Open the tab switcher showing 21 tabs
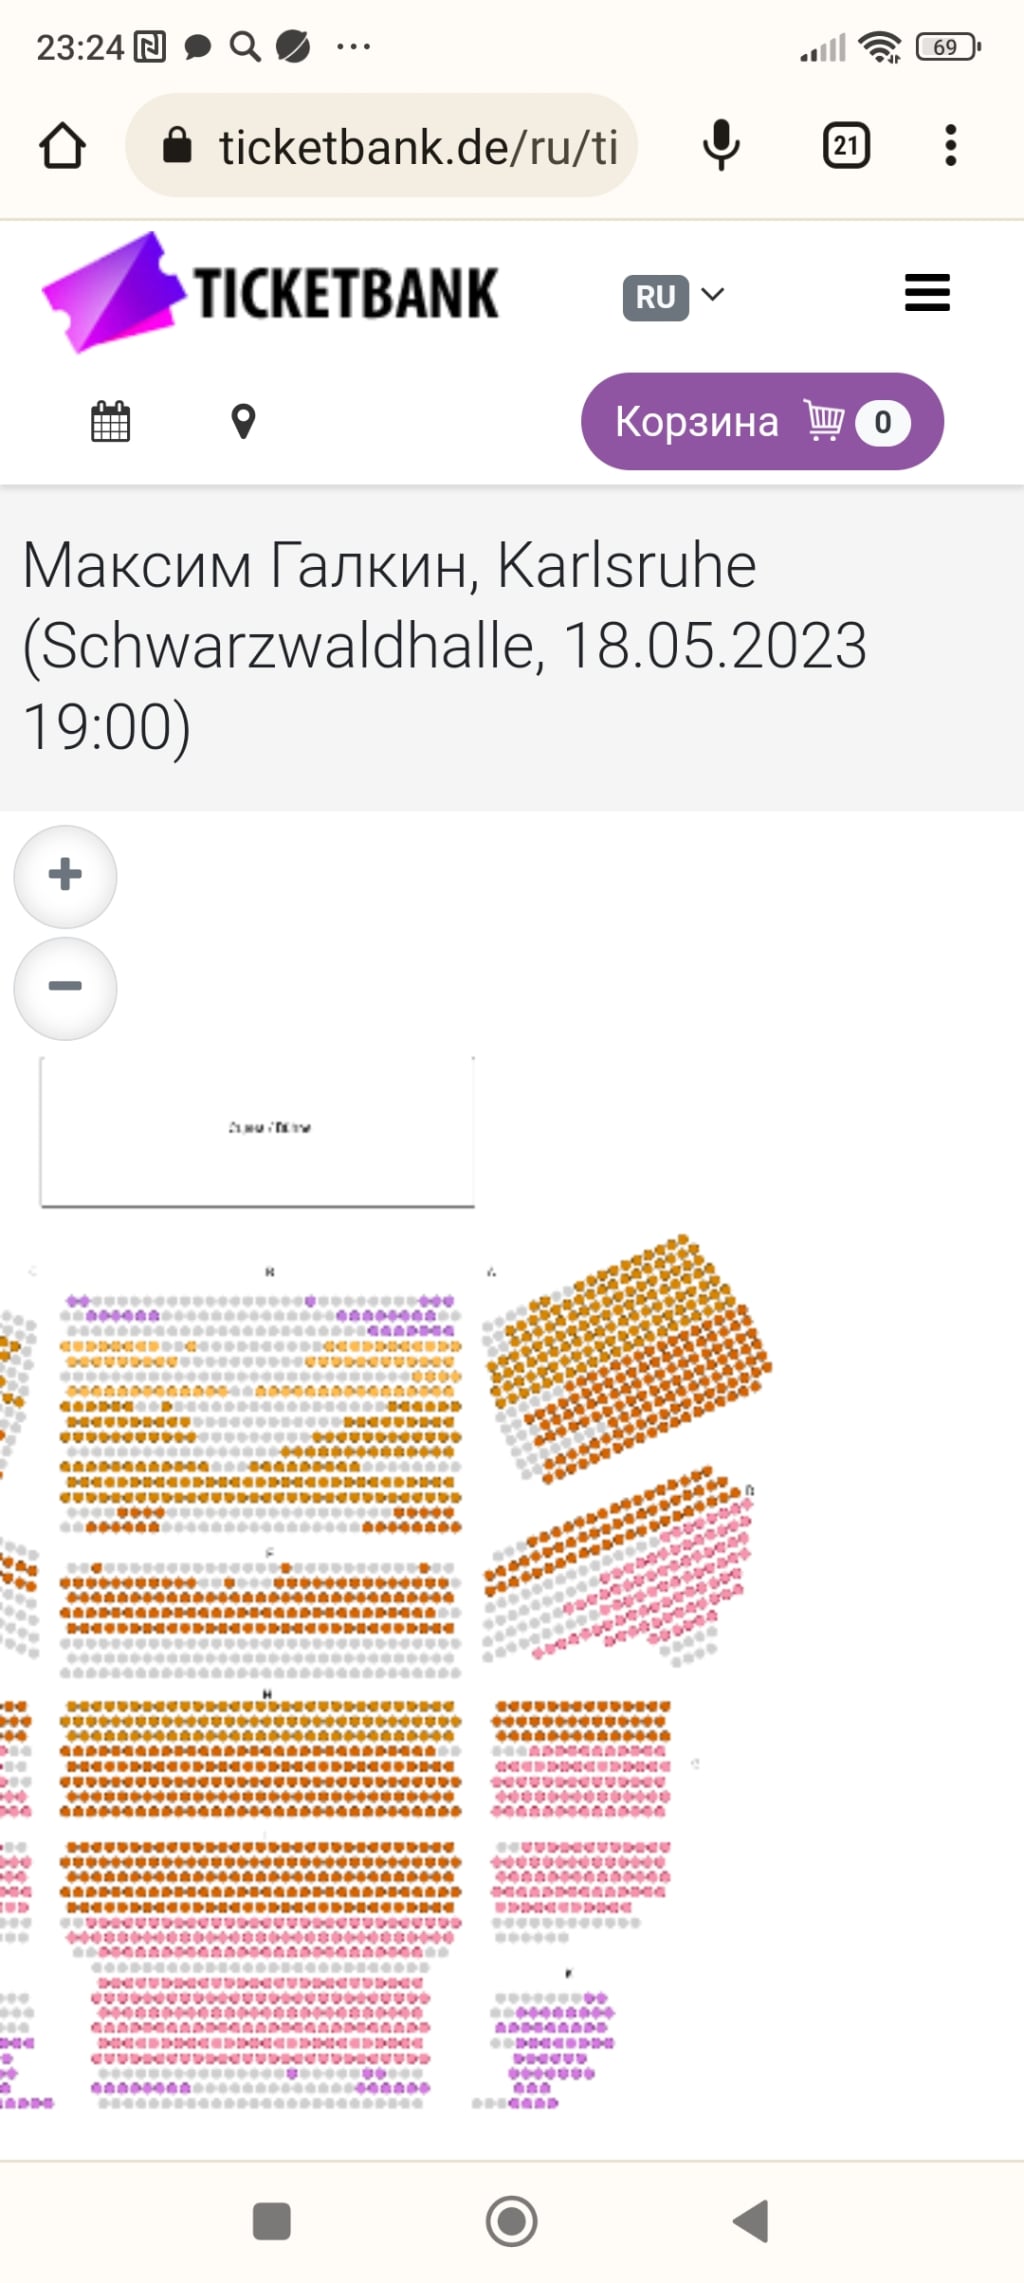This screenshot has width=1024, height=2283. [x=846, y=146]
